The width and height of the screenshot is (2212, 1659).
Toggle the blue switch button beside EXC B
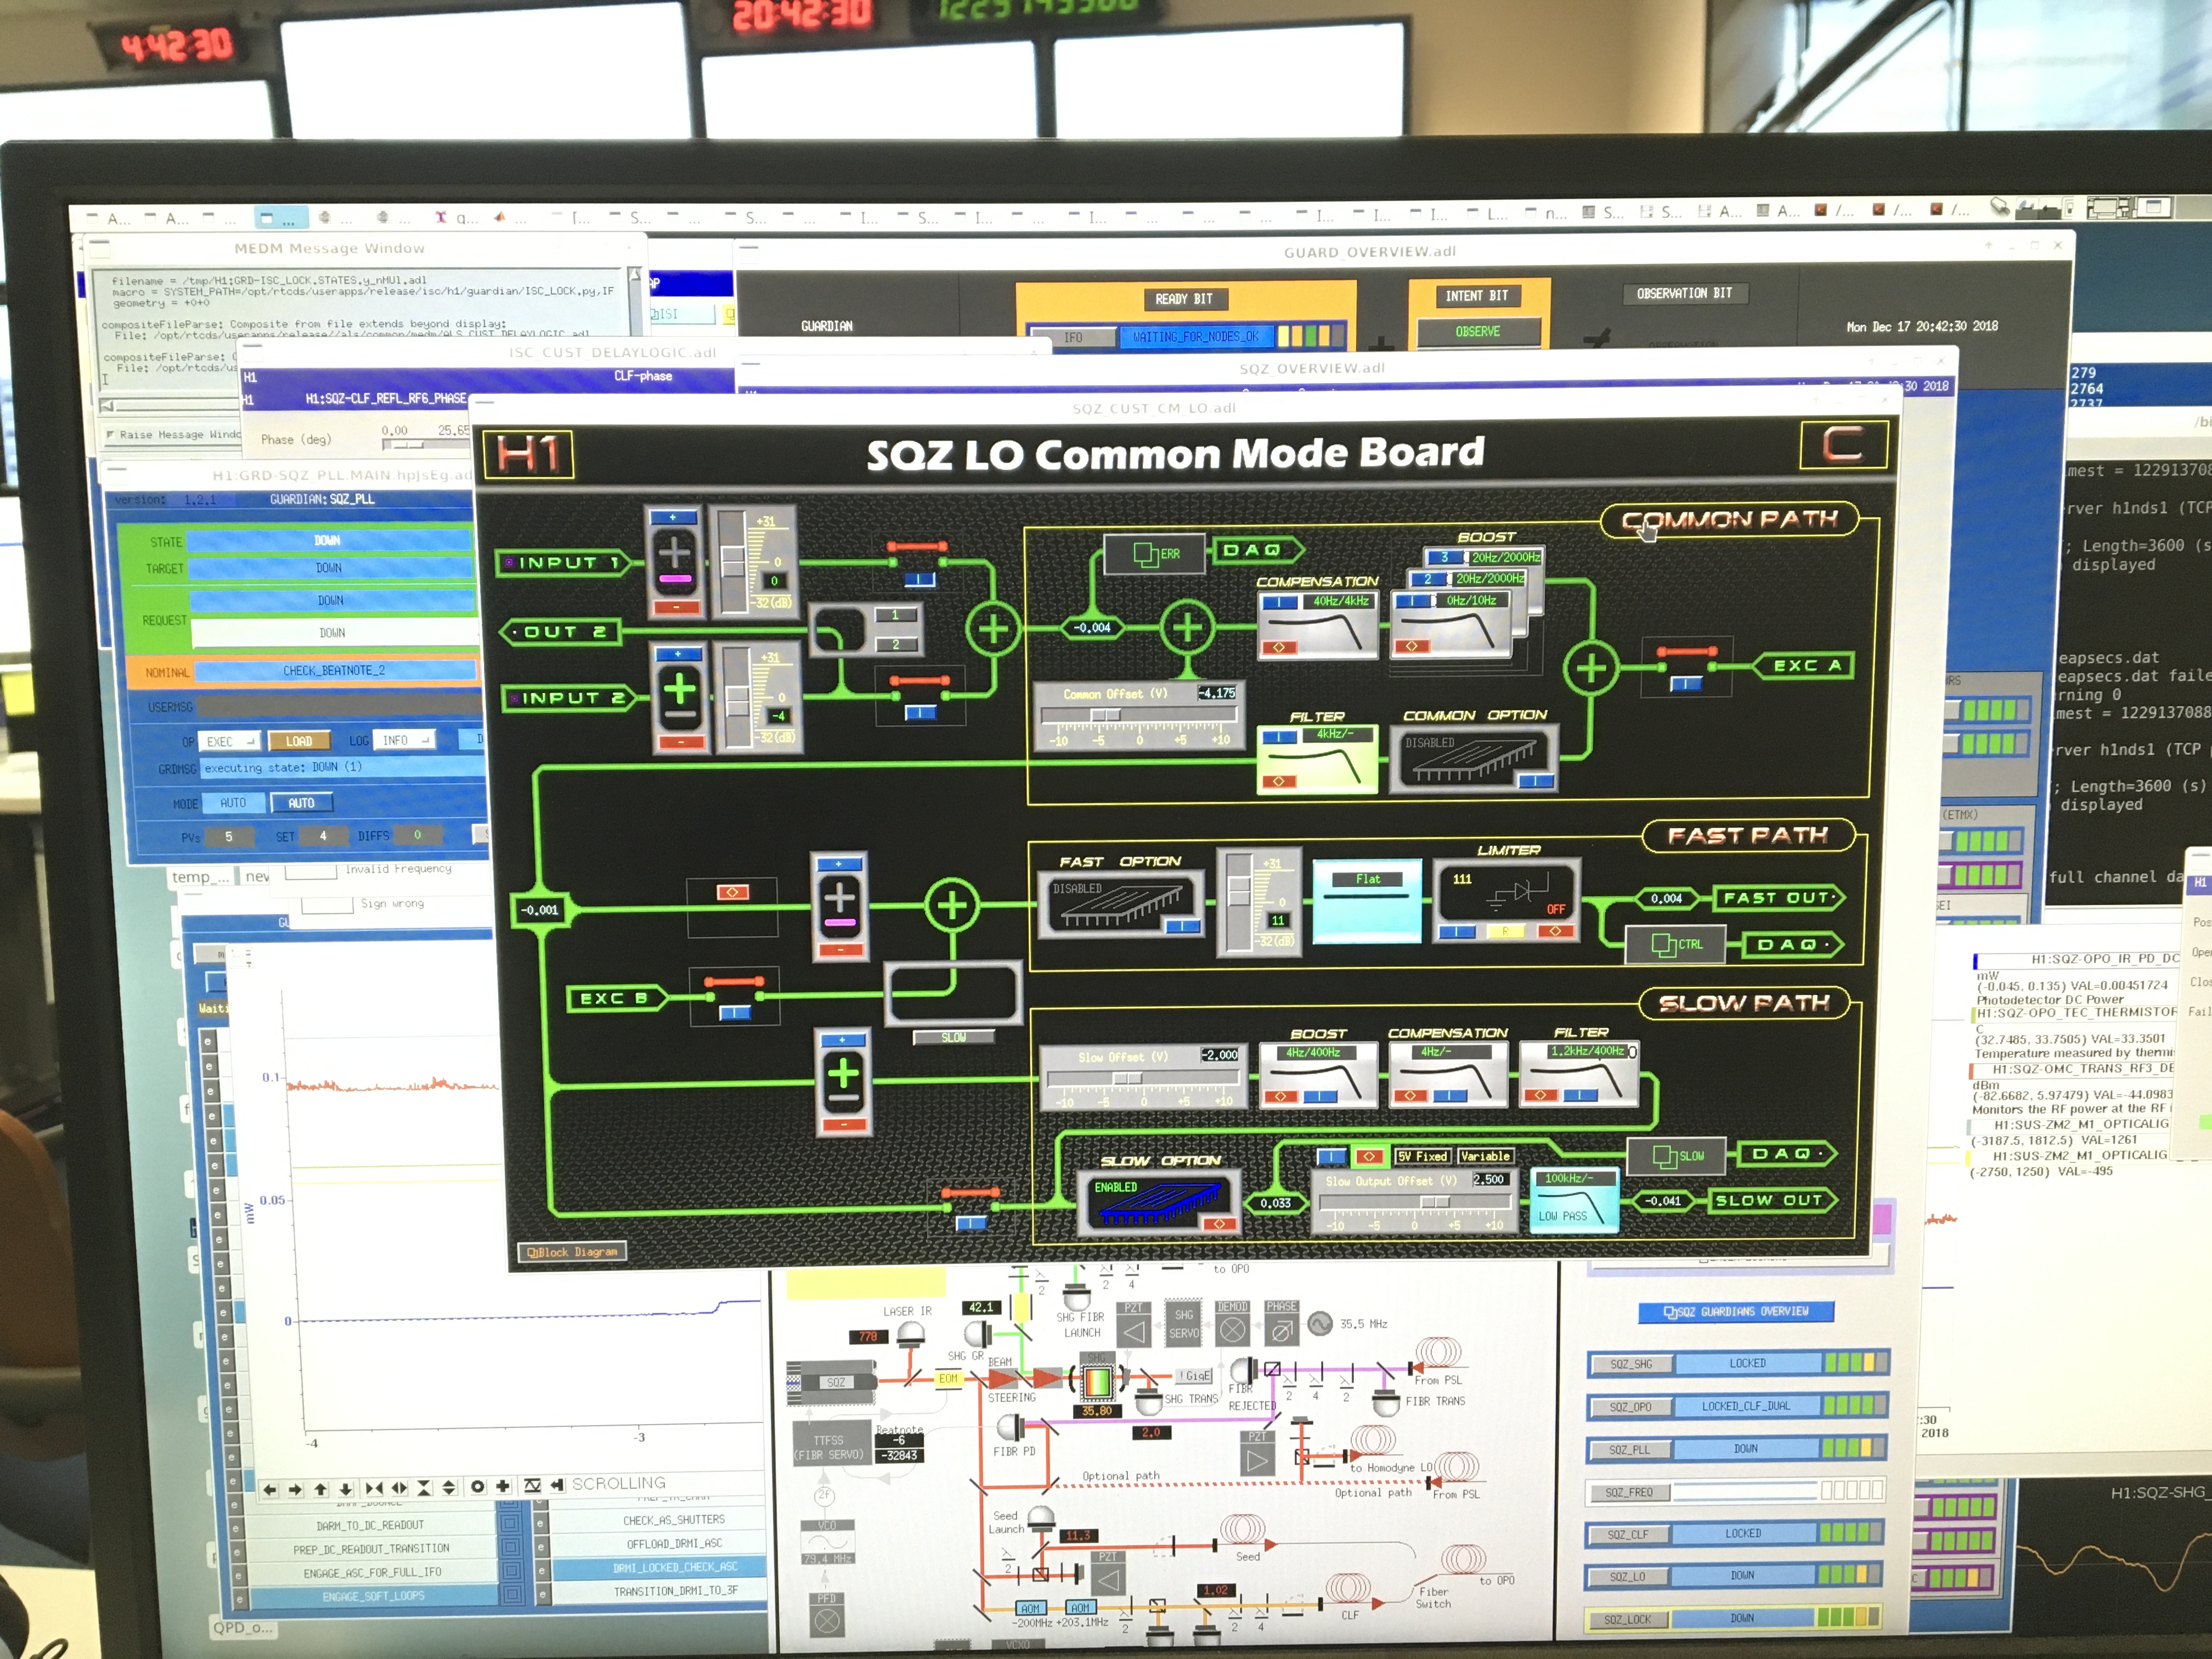point(734,1014)
